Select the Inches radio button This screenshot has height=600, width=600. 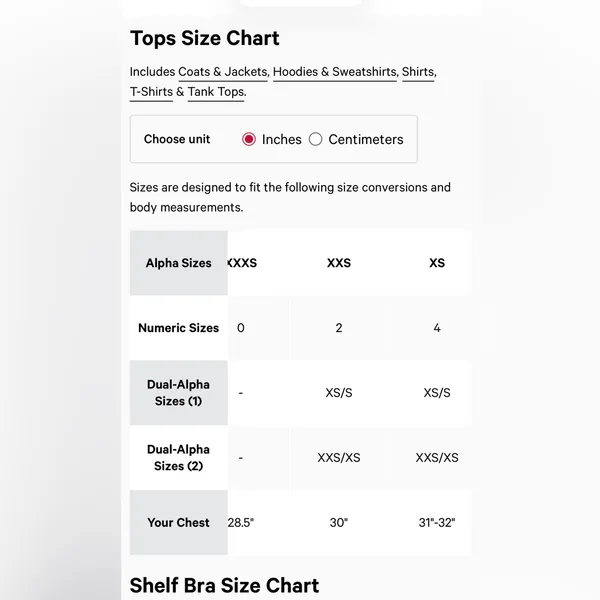(249, 139)
